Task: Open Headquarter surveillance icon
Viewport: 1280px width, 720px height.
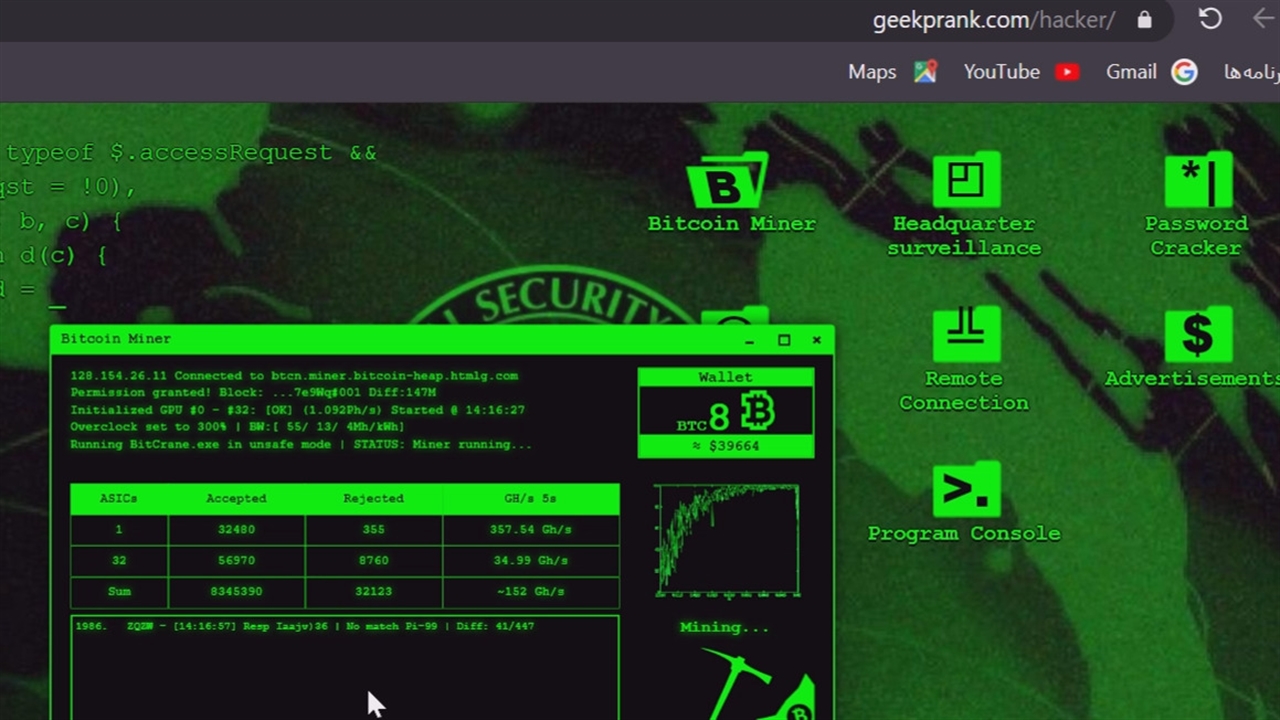Action: click(965, 182)
